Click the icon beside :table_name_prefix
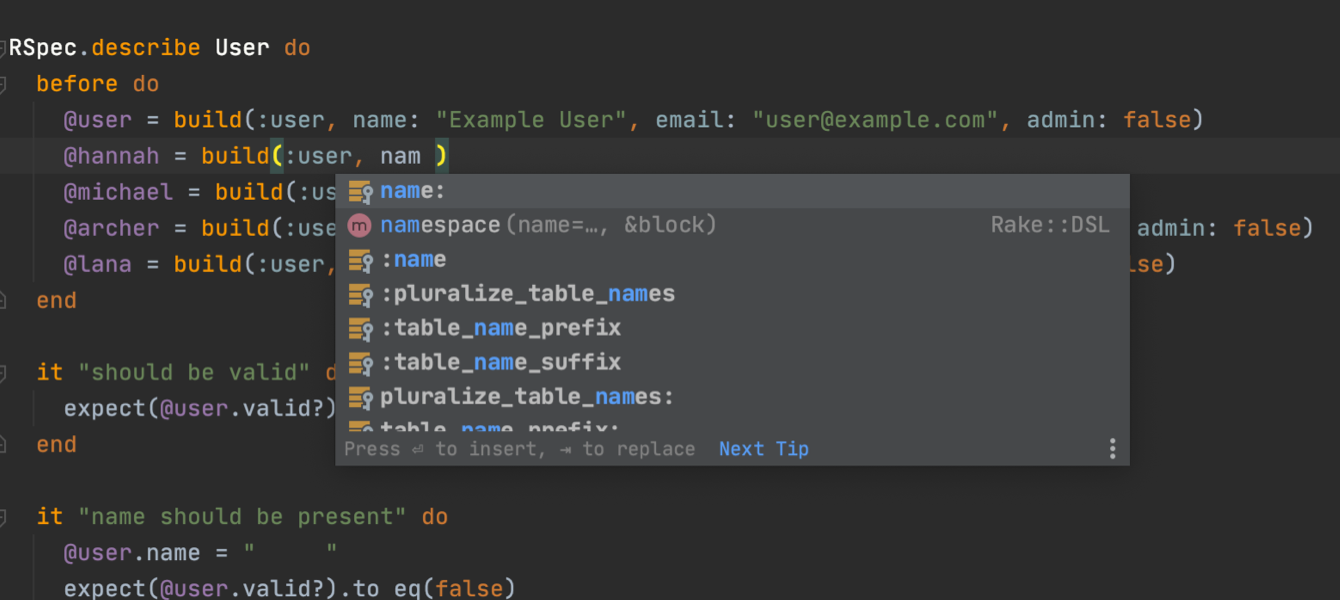 (360, 328)
